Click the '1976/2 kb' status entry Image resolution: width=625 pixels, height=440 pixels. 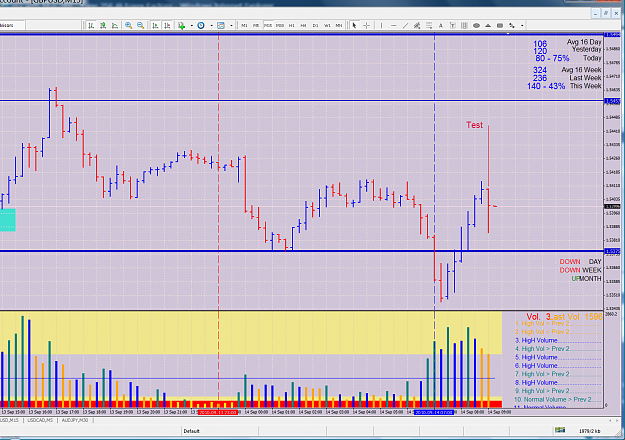coord(589,431)
